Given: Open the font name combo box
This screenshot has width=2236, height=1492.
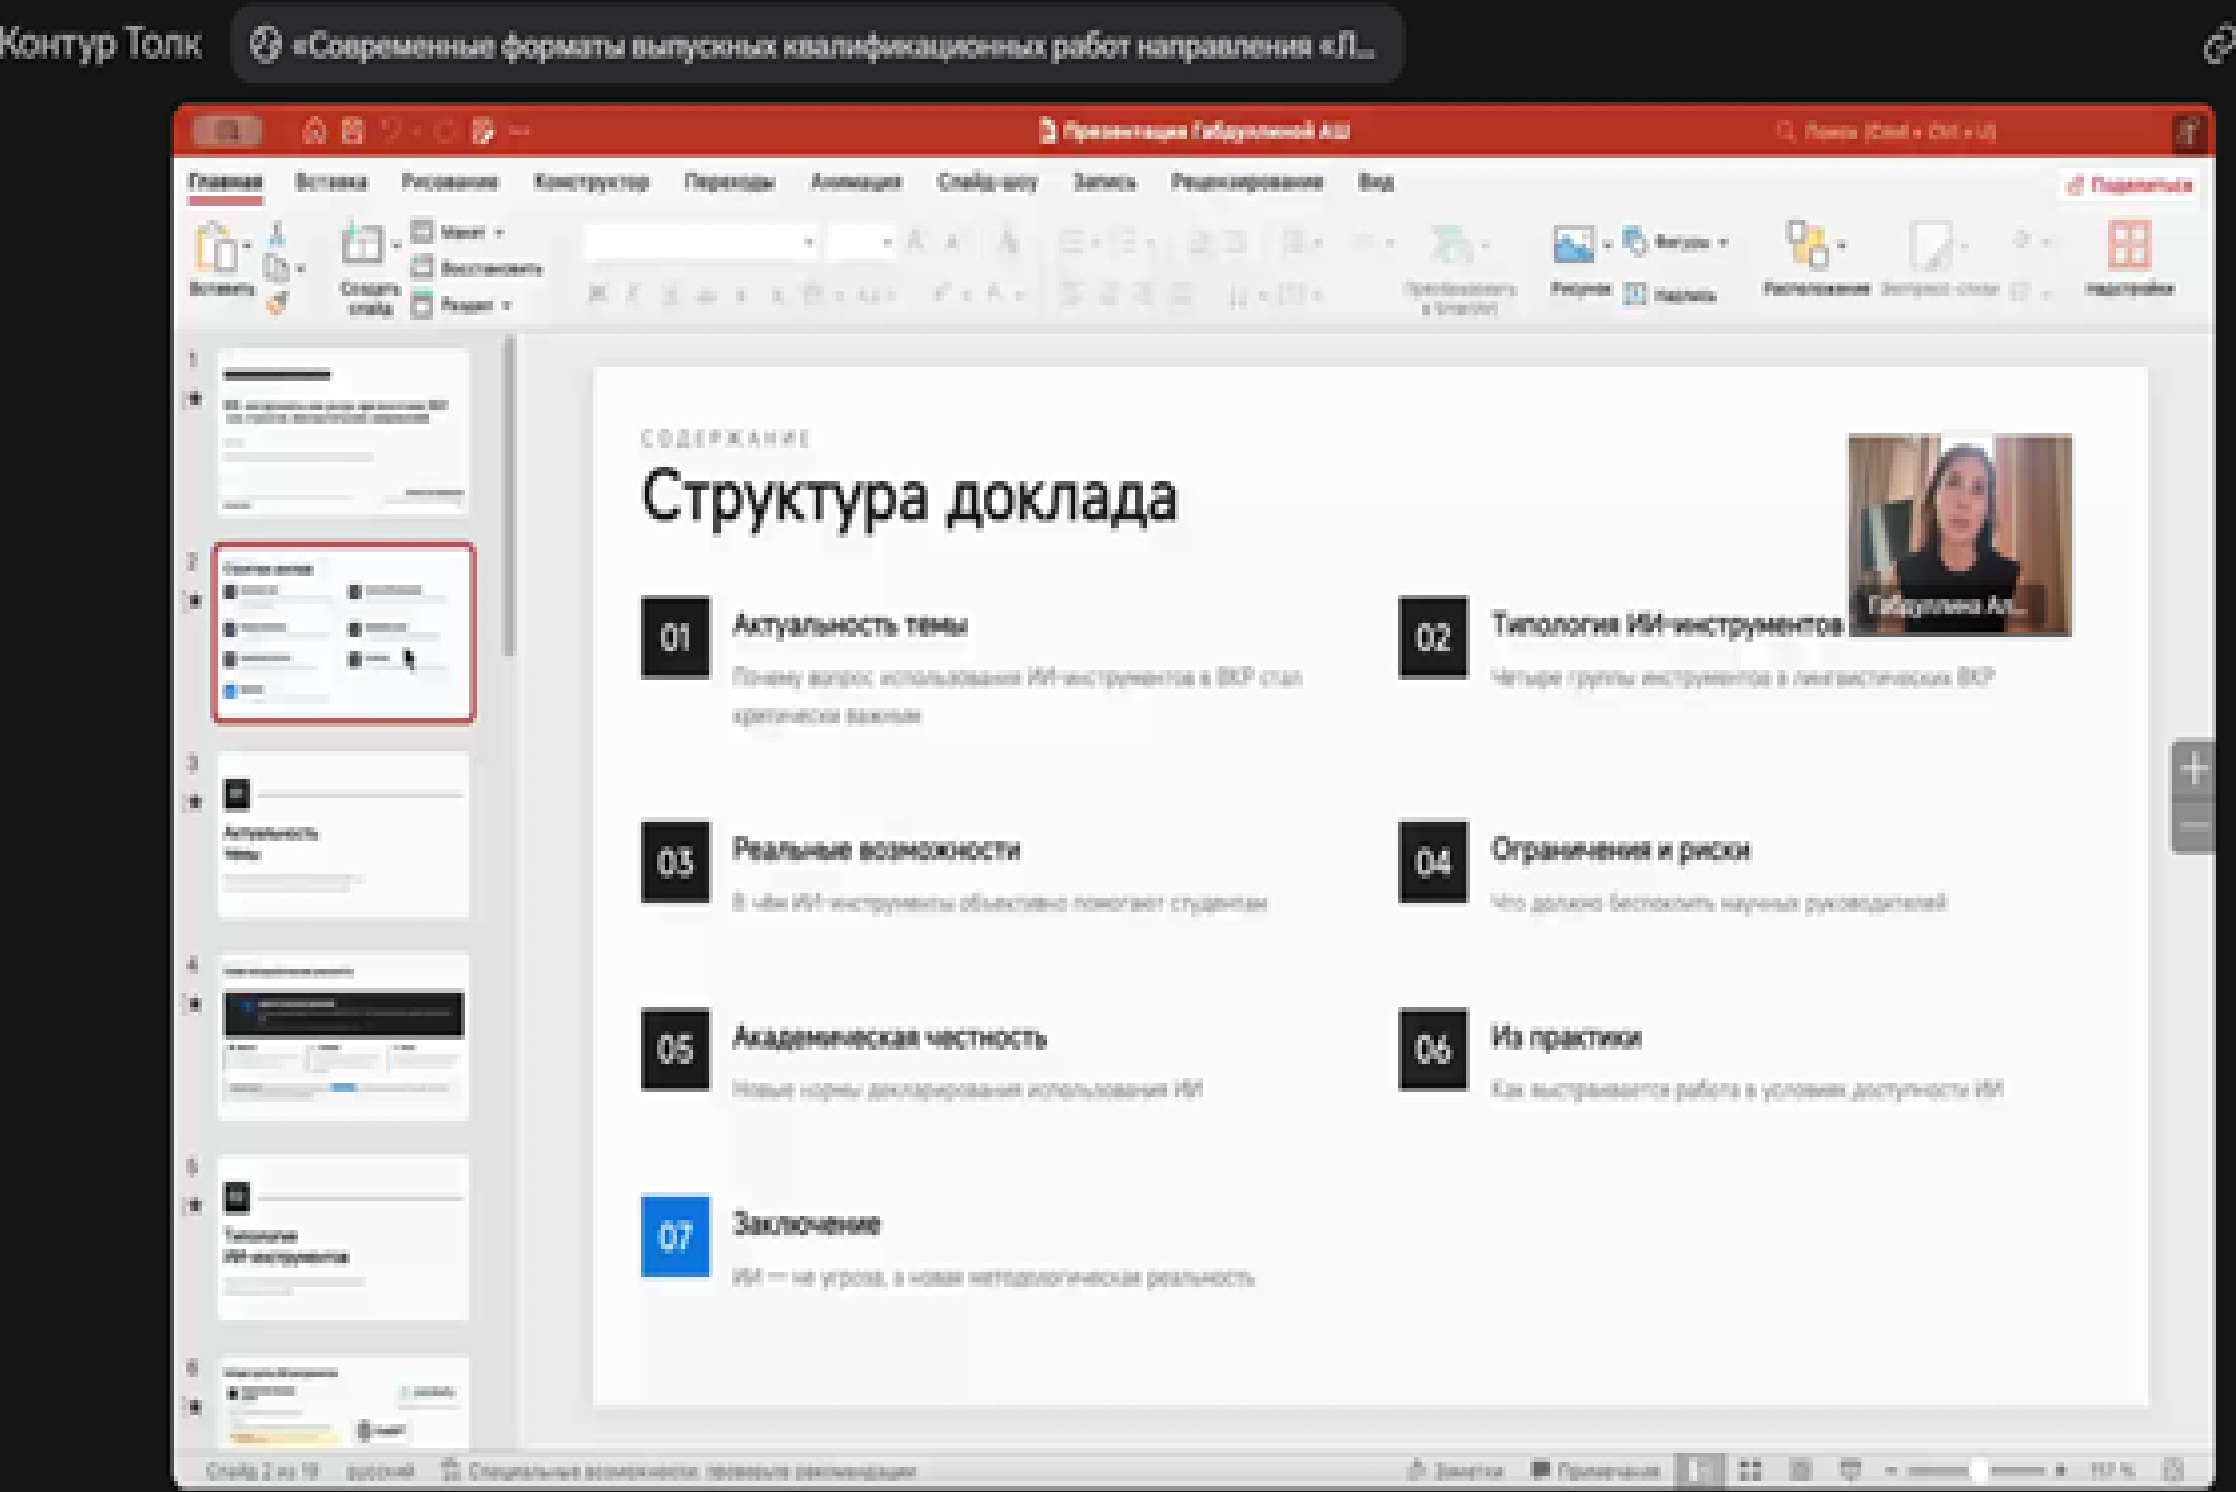Looking at the screenshot, I should 700,242.
